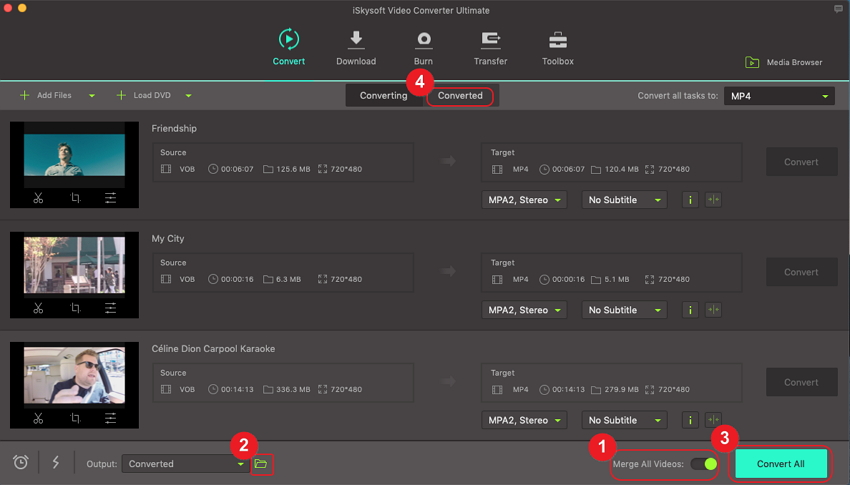Expand the MP4 output format dropdown
Screen dimensions: 850x485
pyautogui.click(x=779, y=96)
